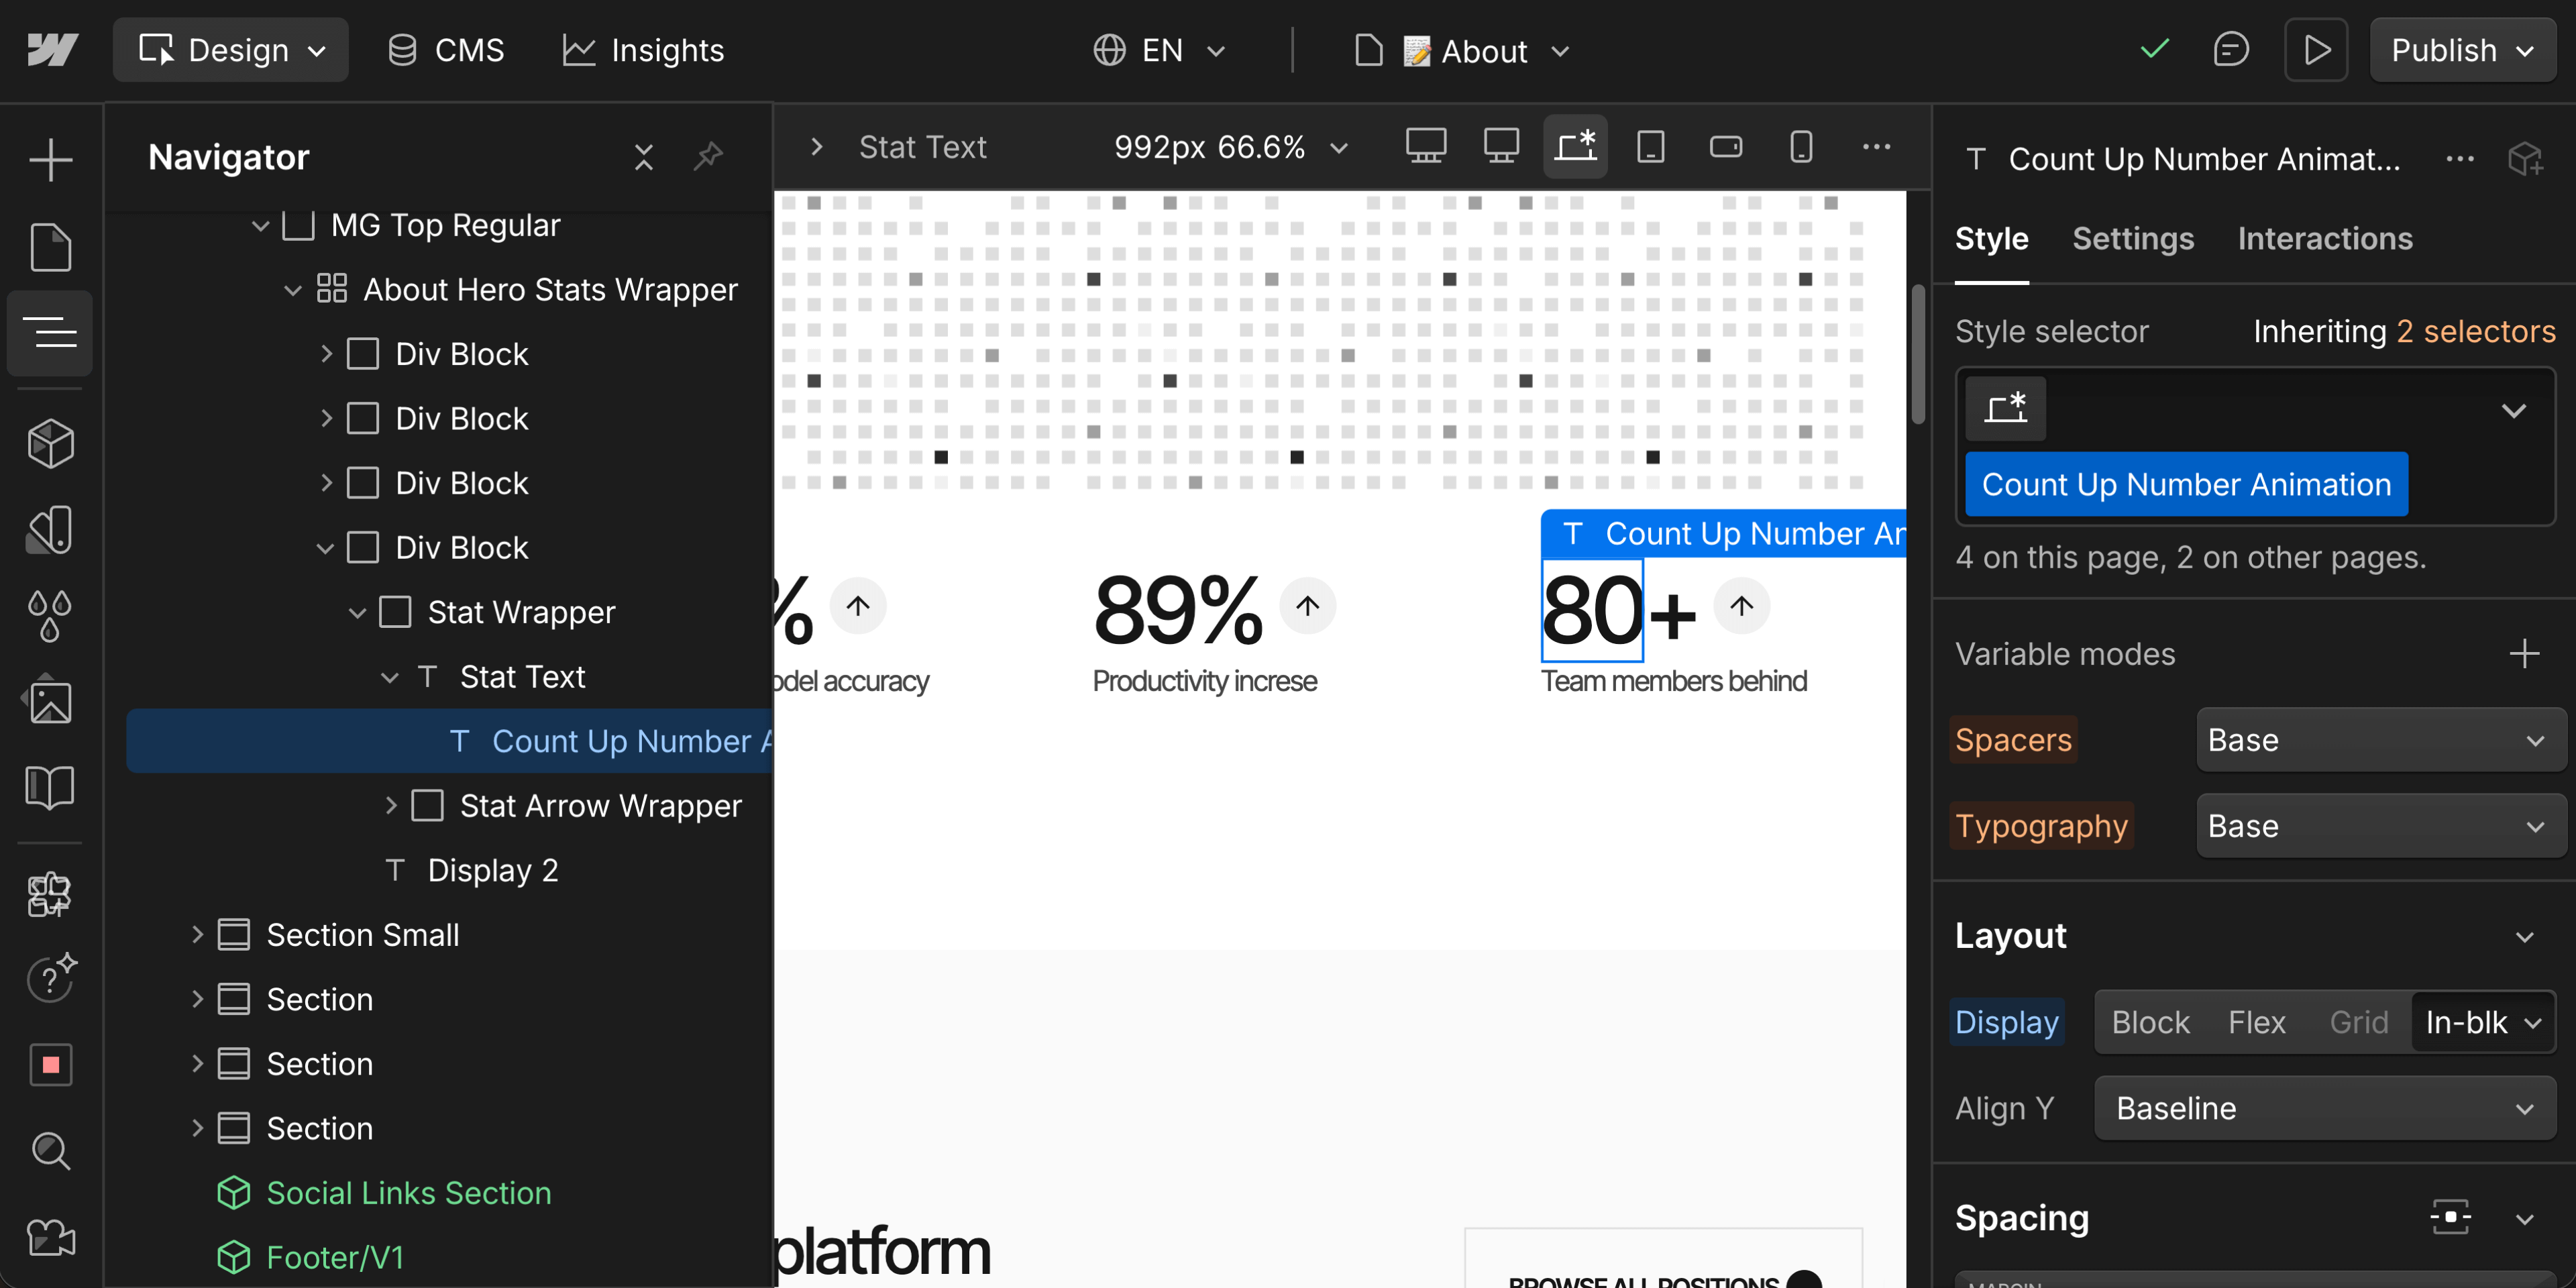
Task: Switch to the Interactions tab
Action: click(x=2325, y=238)
